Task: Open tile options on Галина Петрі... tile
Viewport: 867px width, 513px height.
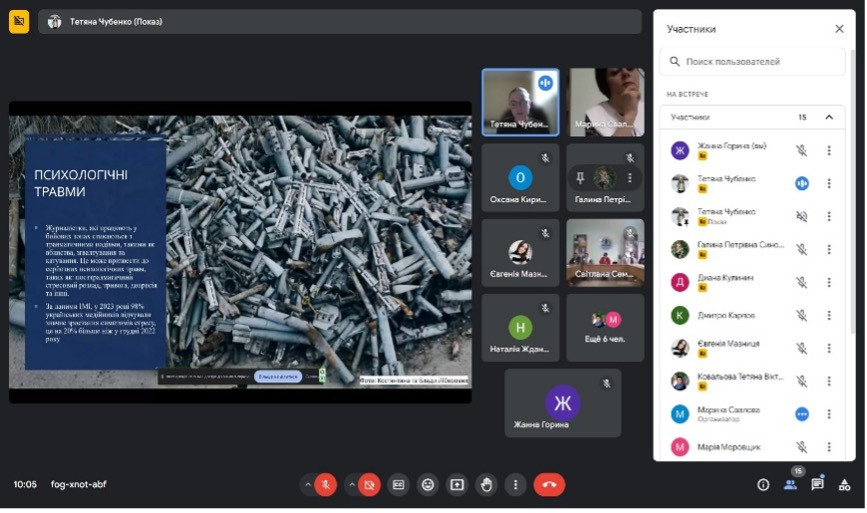Action: tap(629, 177)
